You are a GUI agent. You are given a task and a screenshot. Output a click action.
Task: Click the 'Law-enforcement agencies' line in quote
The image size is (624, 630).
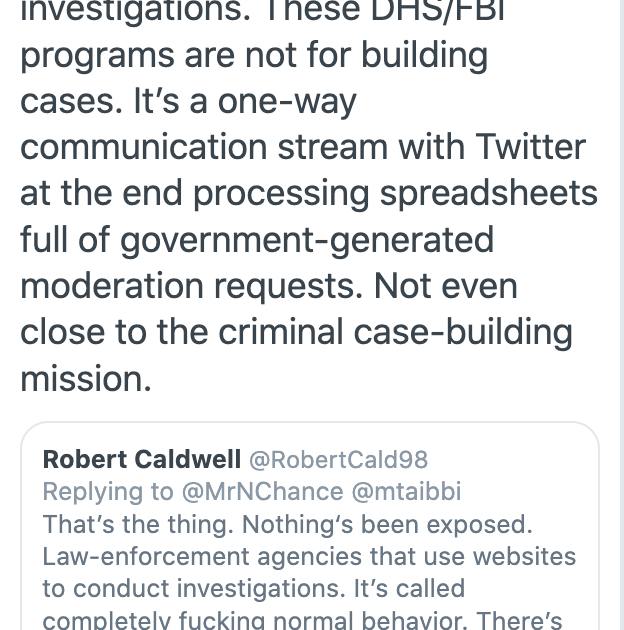pyautogui.click(x=309, y=556)
